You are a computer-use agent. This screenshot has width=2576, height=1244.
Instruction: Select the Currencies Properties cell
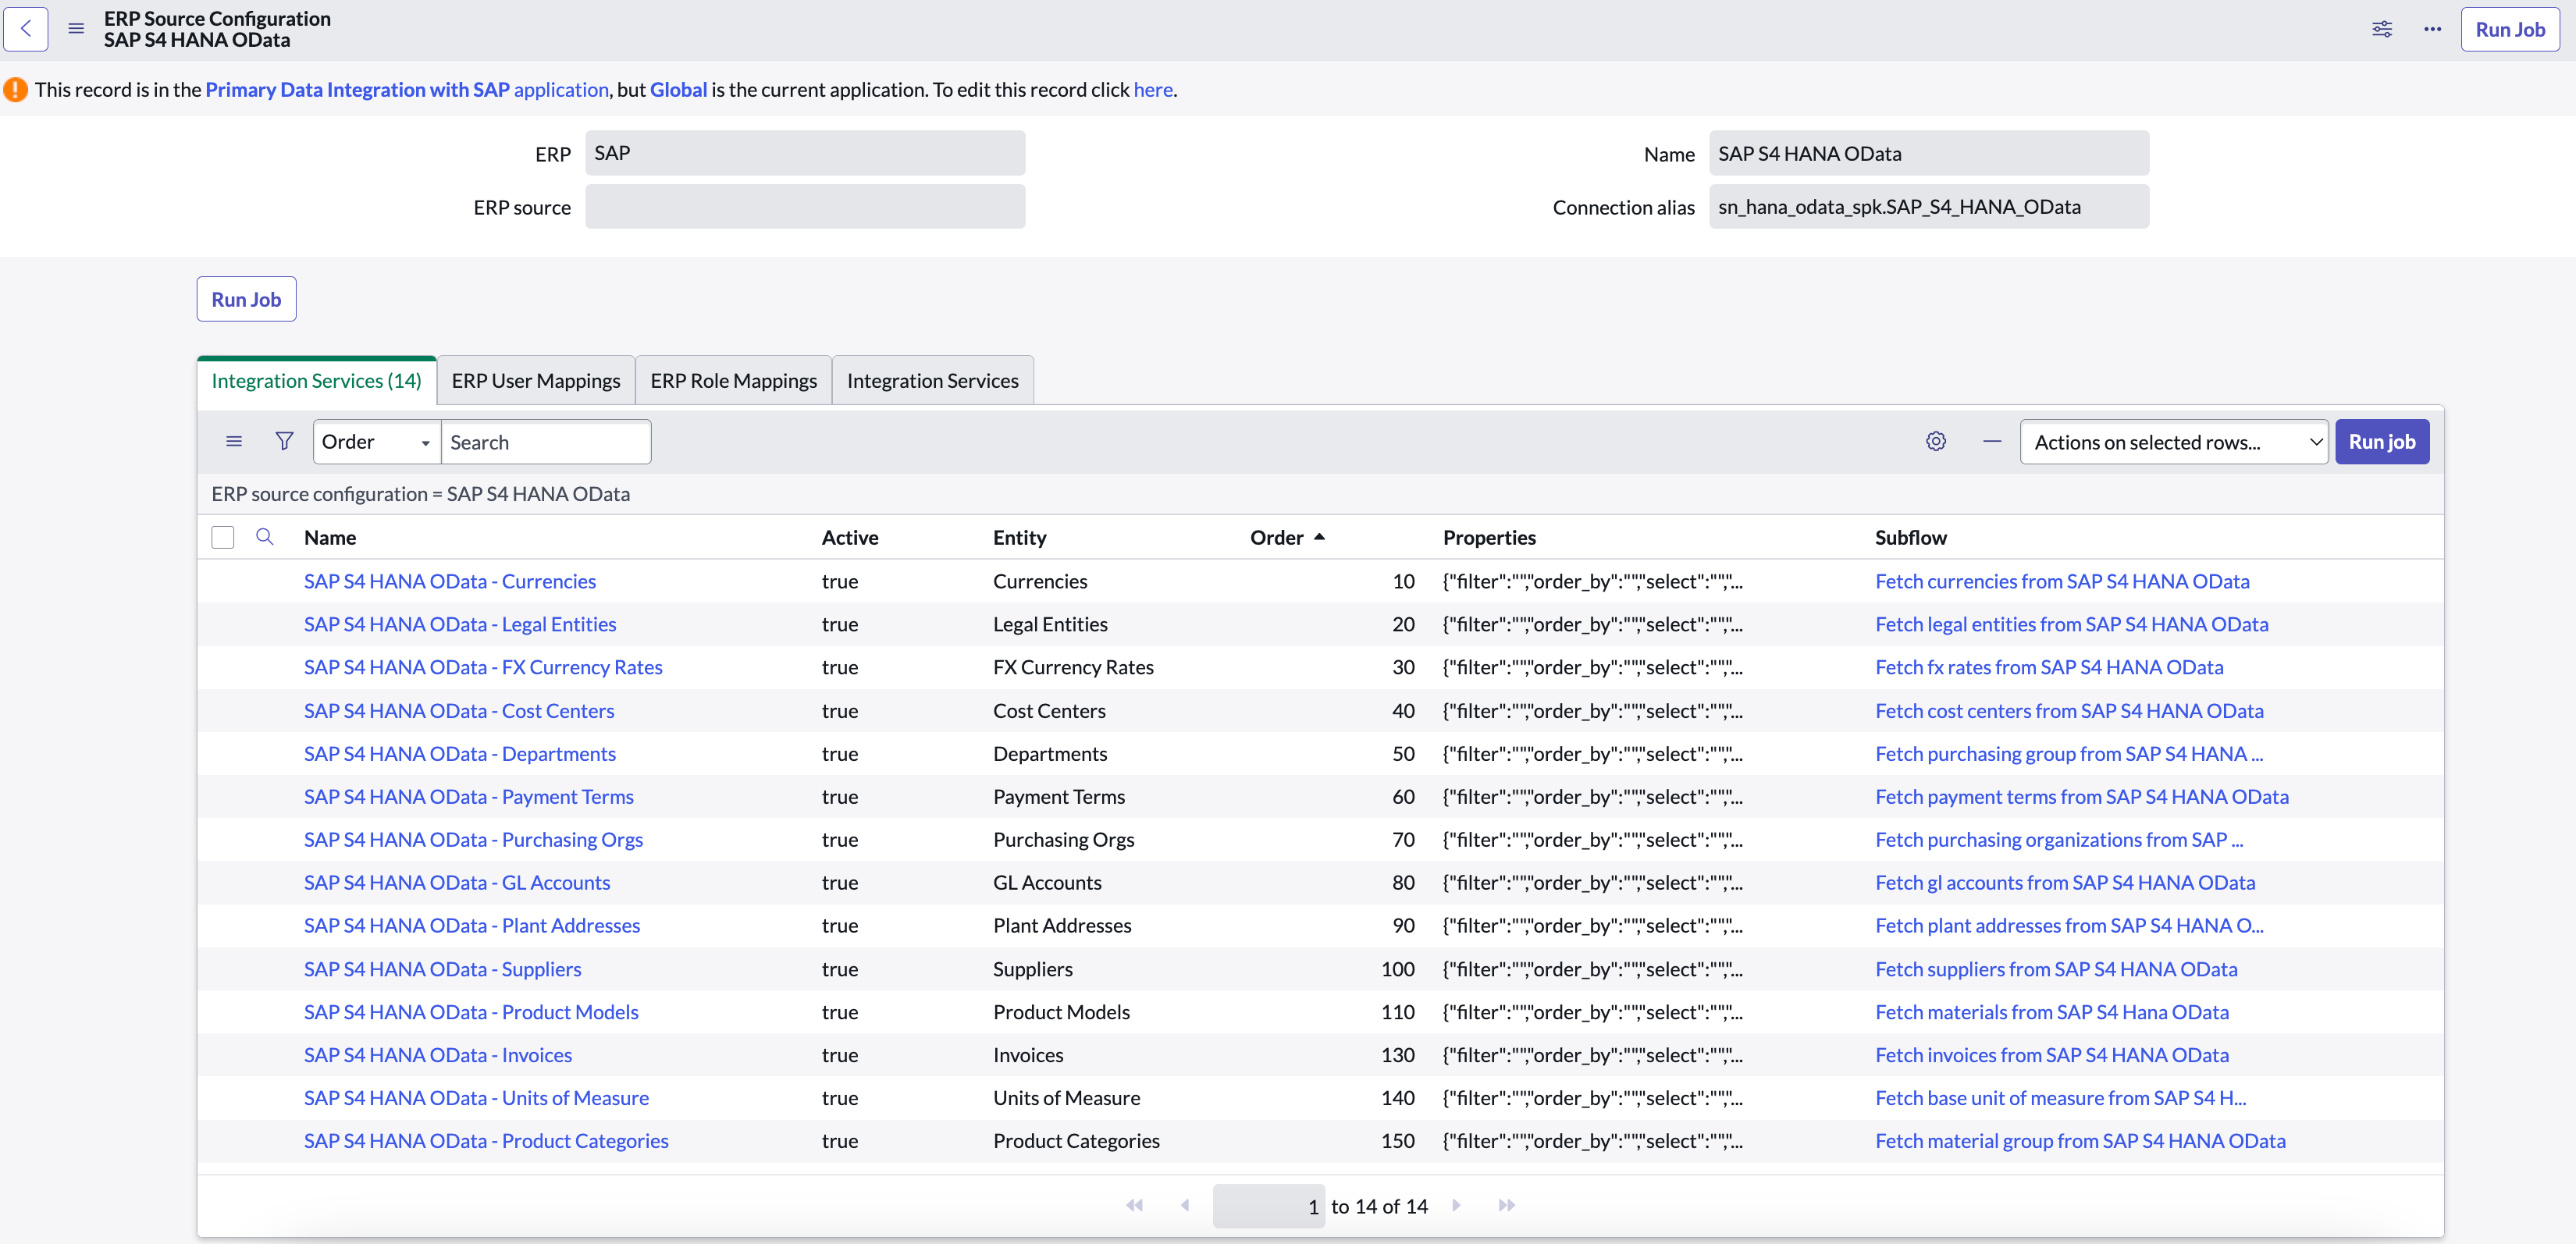tap(1592, 581)
